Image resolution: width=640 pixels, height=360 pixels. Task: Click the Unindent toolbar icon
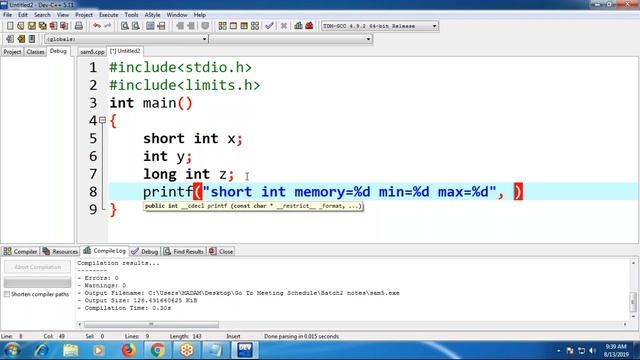pyautogui.click(x=191, y=26)
